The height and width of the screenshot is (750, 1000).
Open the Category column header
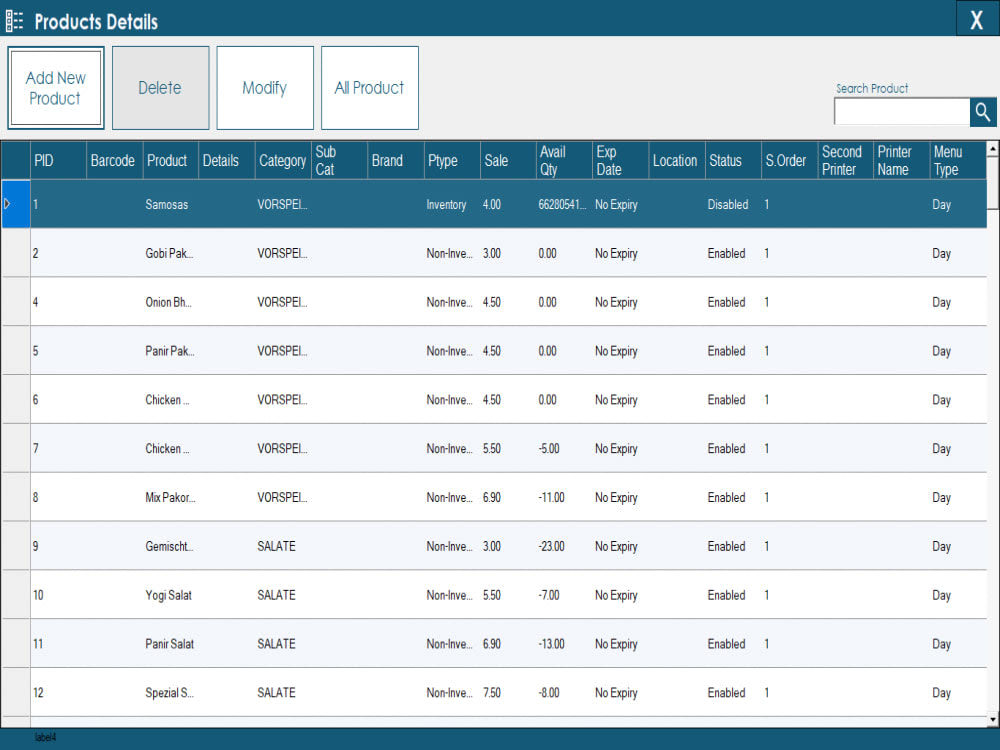tap(282, 160)
